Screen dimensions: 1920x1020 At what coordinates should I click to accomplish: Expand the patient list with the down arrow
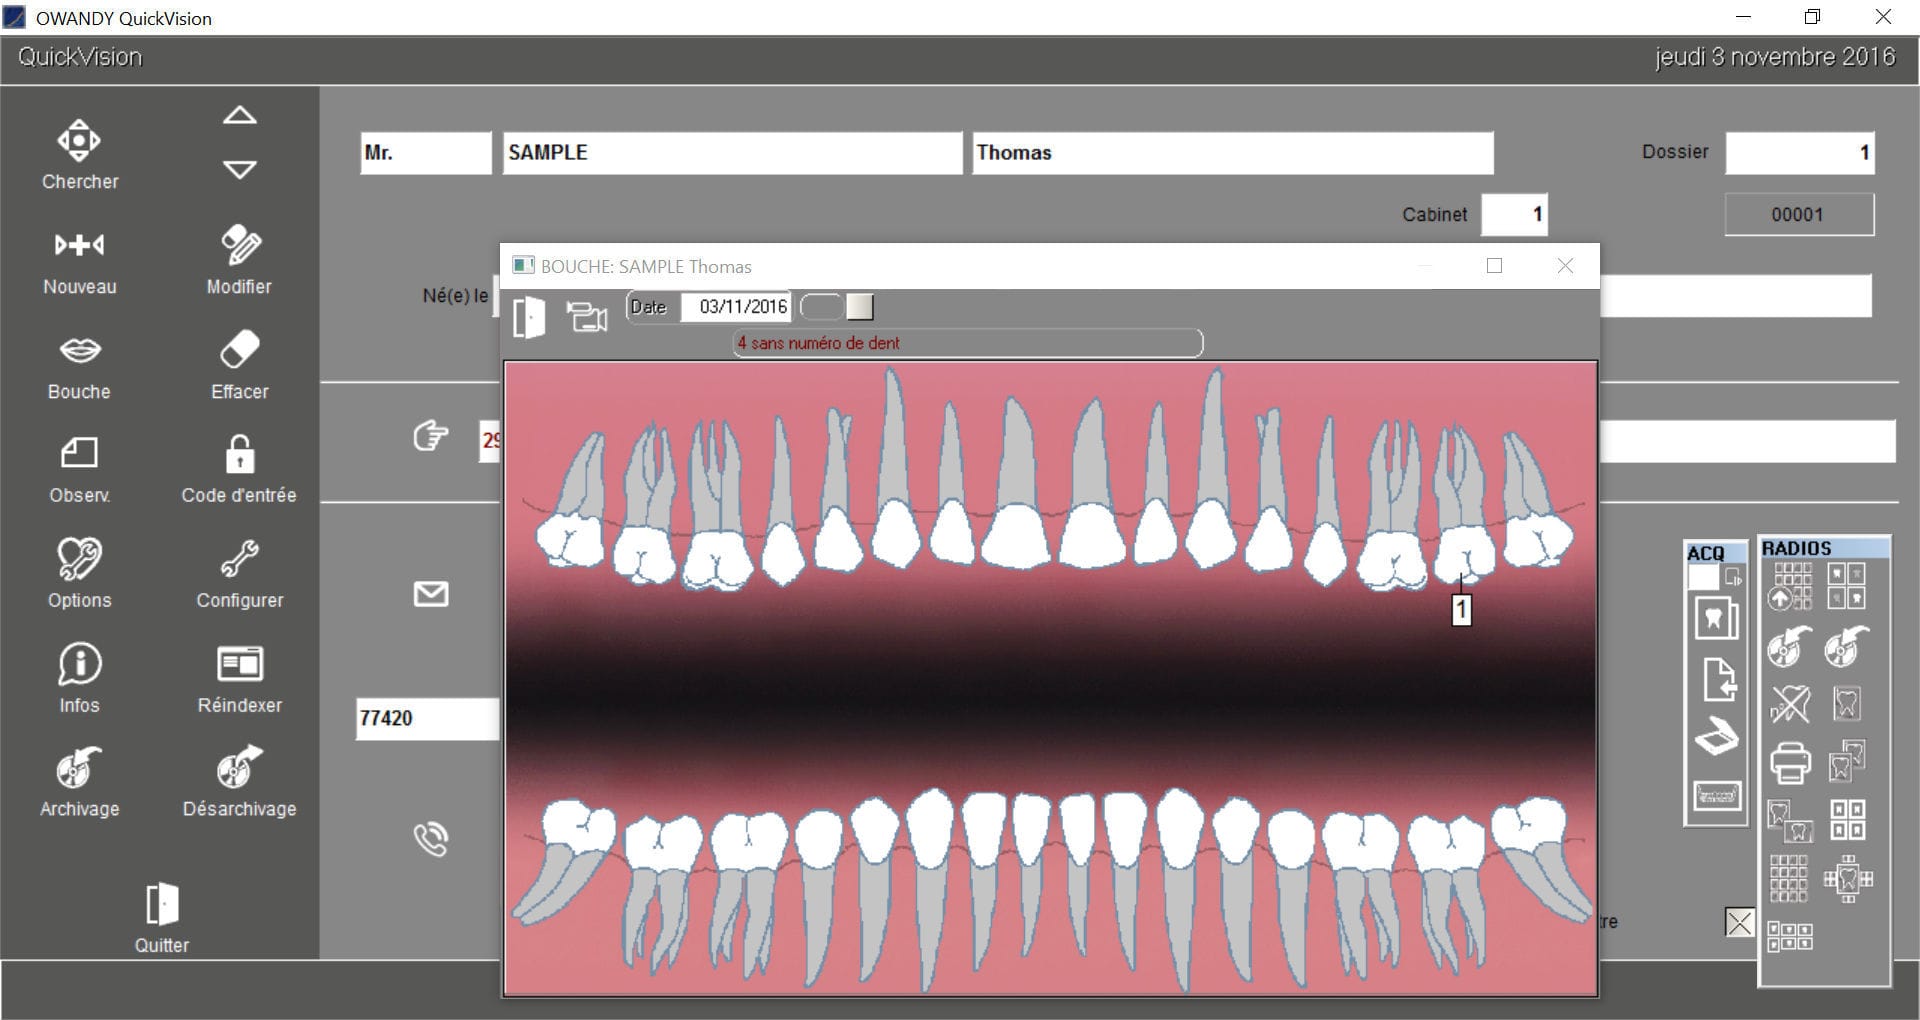(x=239, y=168)
